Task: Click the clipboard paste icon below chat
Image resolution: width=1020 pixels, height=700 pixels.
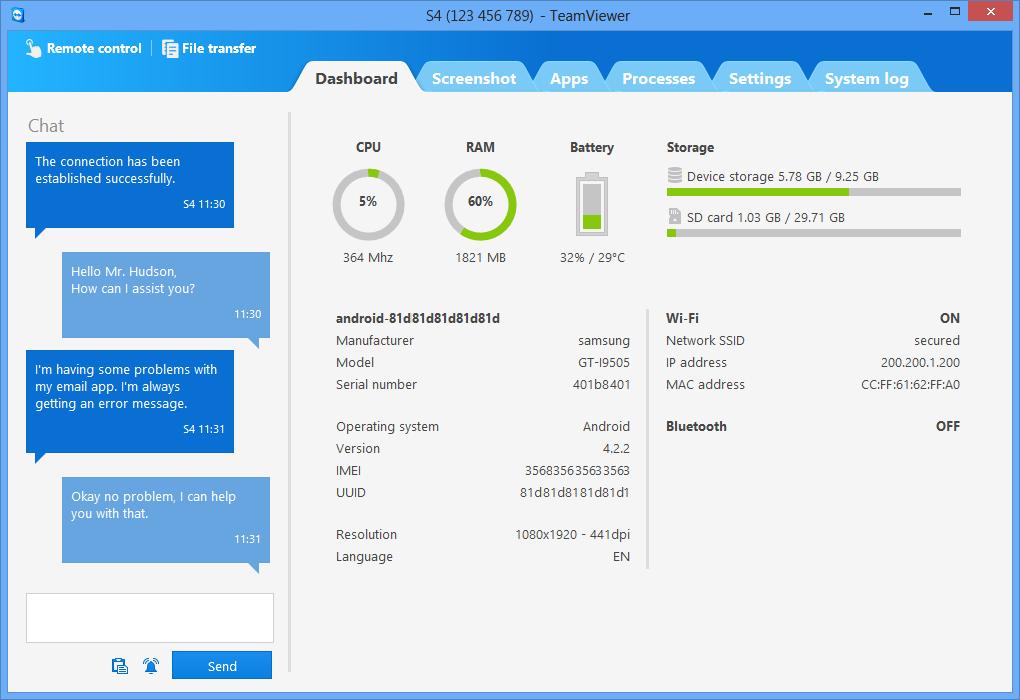Action: click(120, 666)
